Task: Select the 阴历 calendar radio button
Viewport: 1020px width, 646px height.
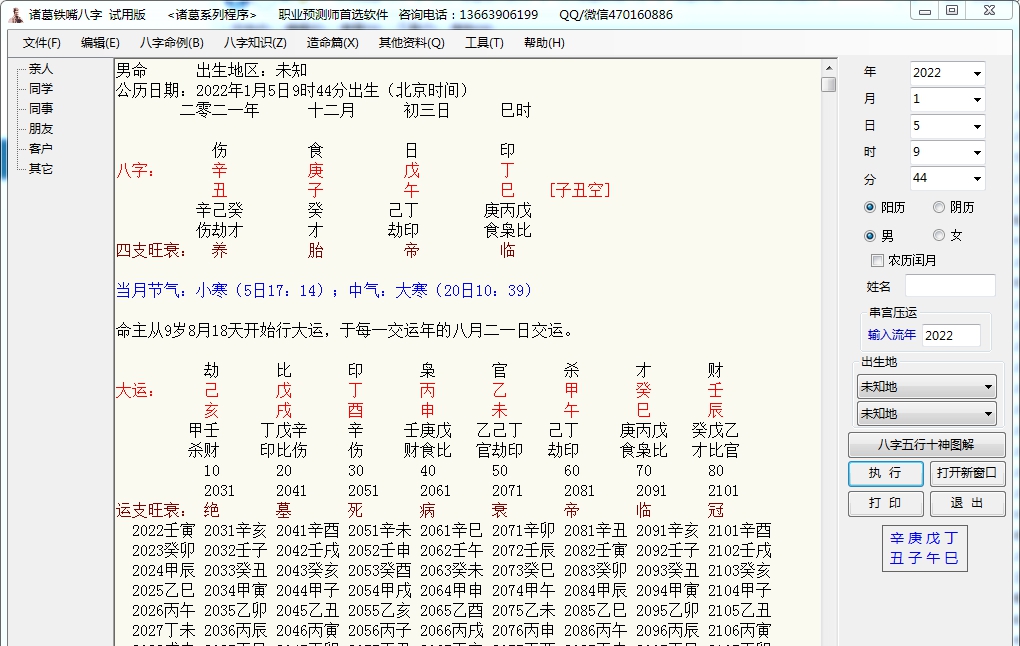Action: tap(937, 207)
